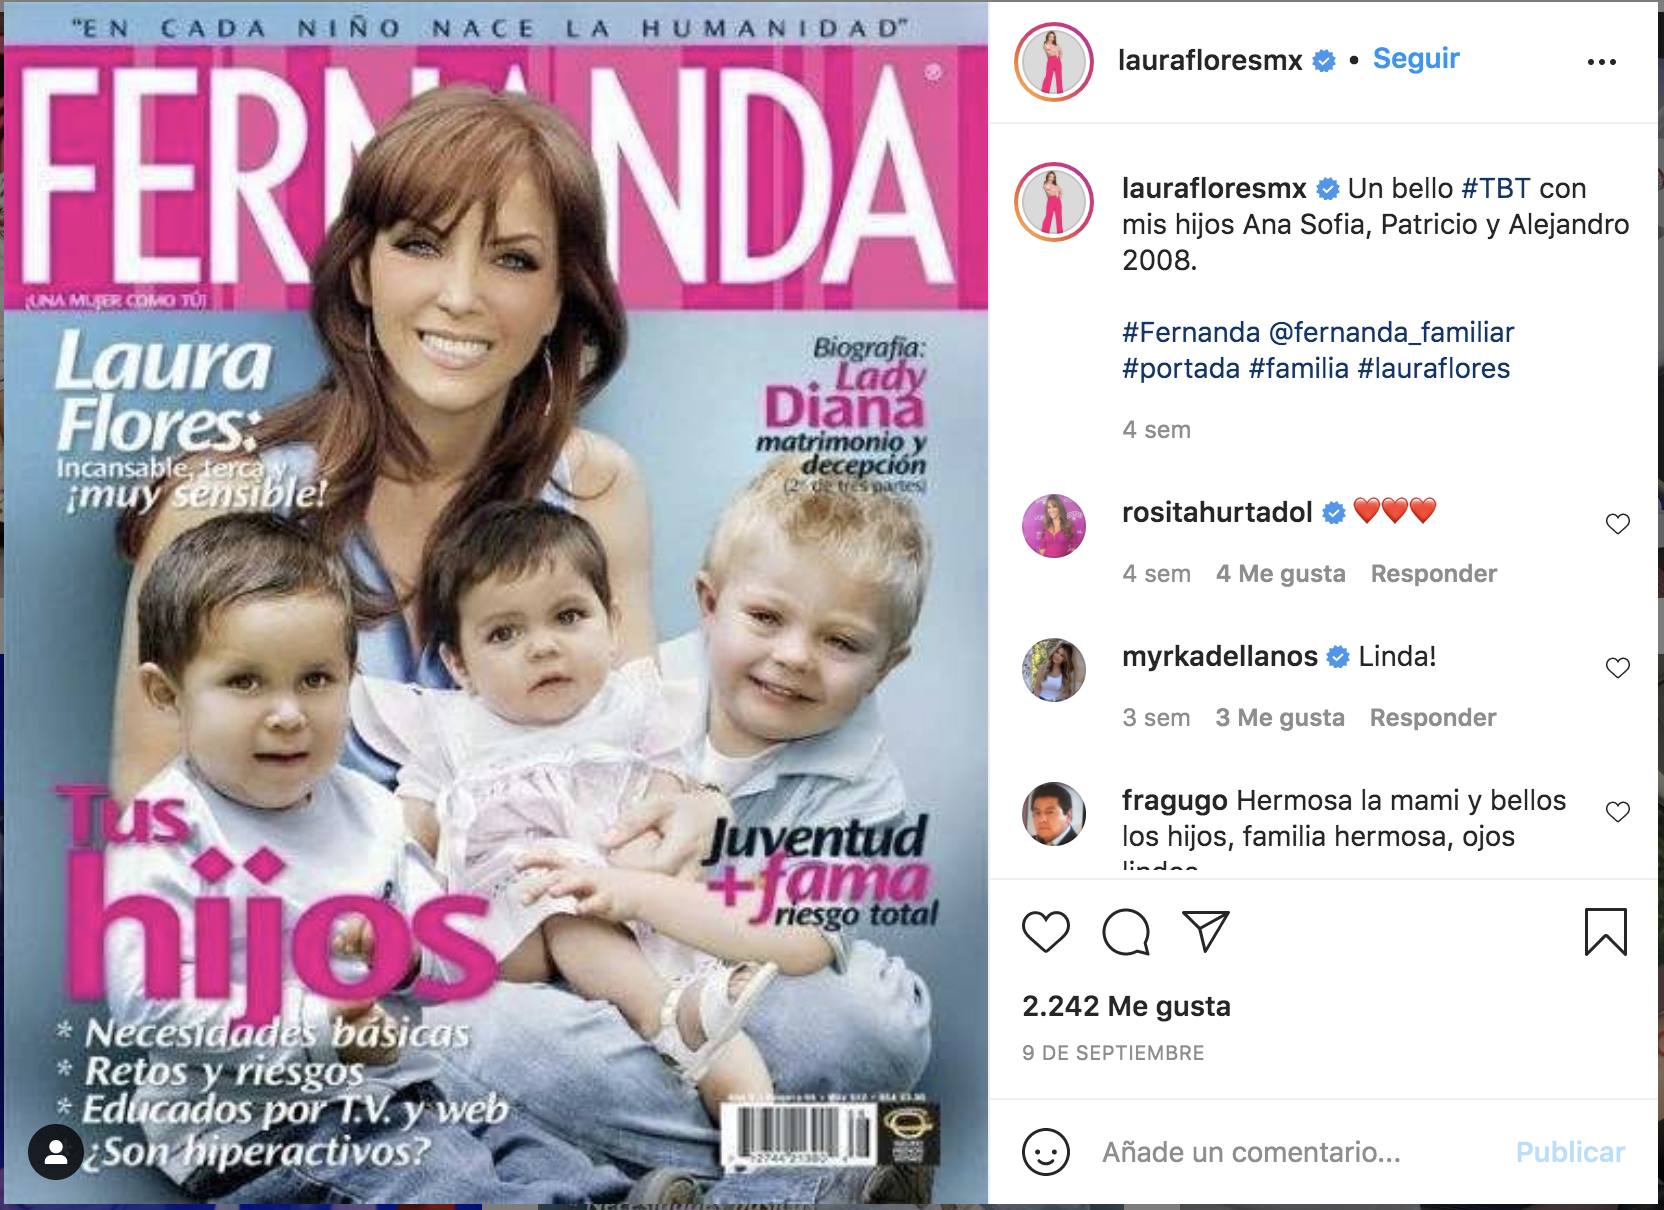The height and width of the screenshot is (1210, 1664).
Task: View the 2.242 Me gusta likes list
Action: pyautogui.click(x=1126, y=1006)
